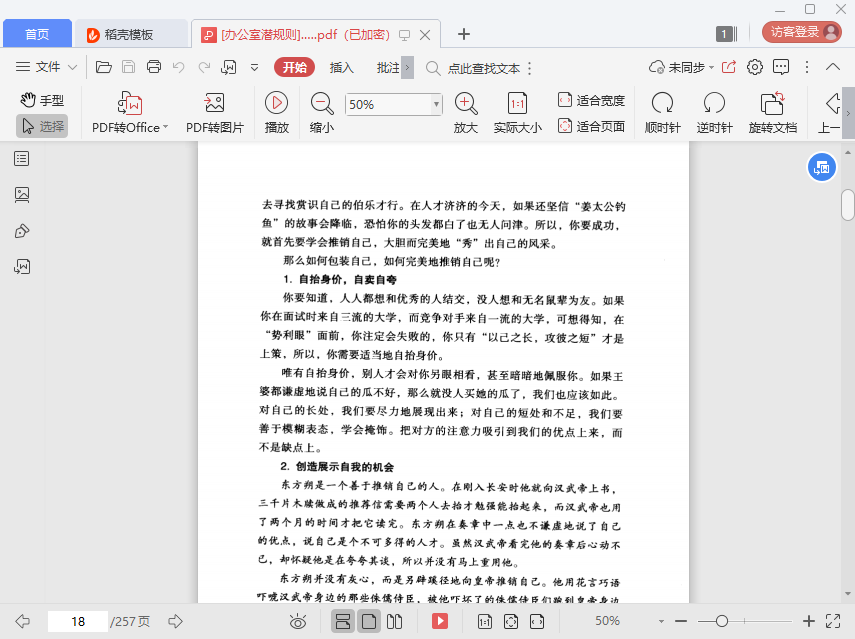Enable two-page view mode
Viewport: 855px width, 639px height.
(x=394, y=621)
